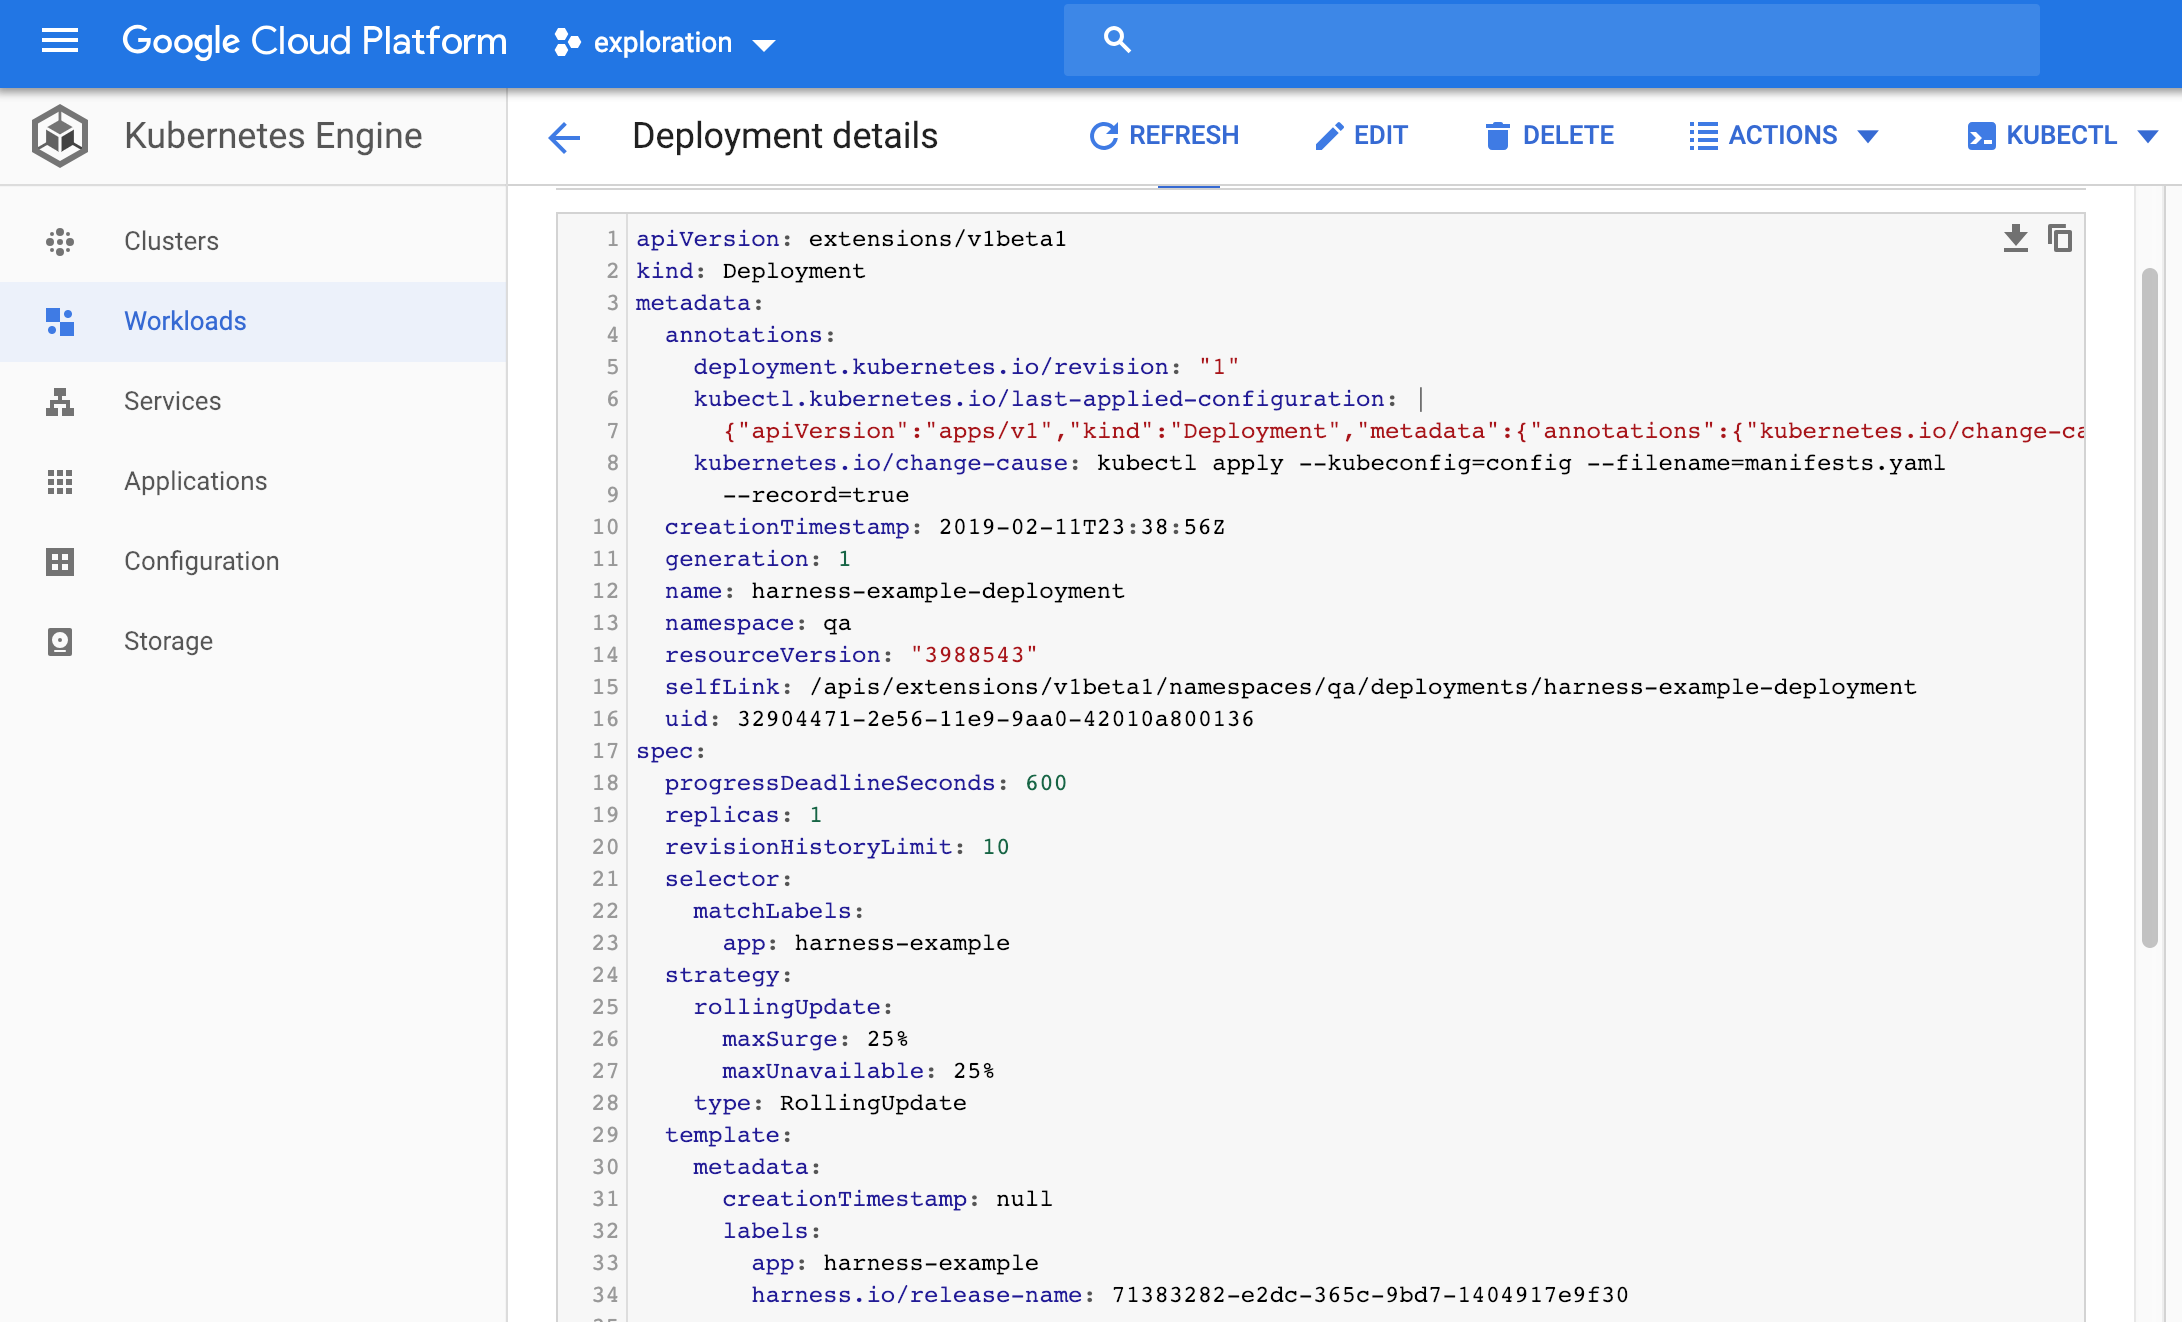Open the exploration project selector
Screen dimensions: 2182x1322
click(x=665, y=42)
